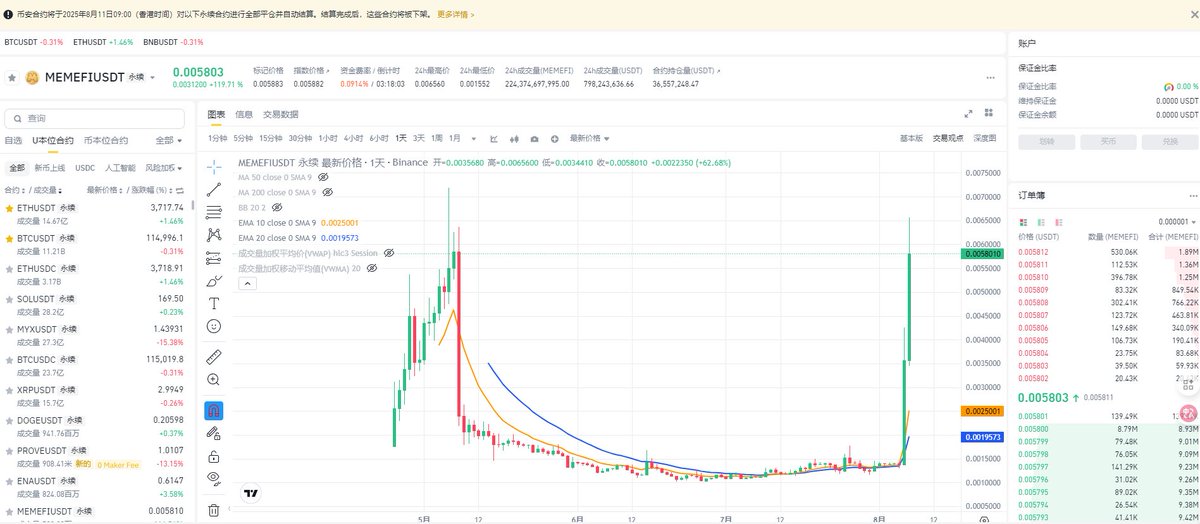Click the 买币 buy crypto button
1200x524 pixels.
[x=1108, y=142]
